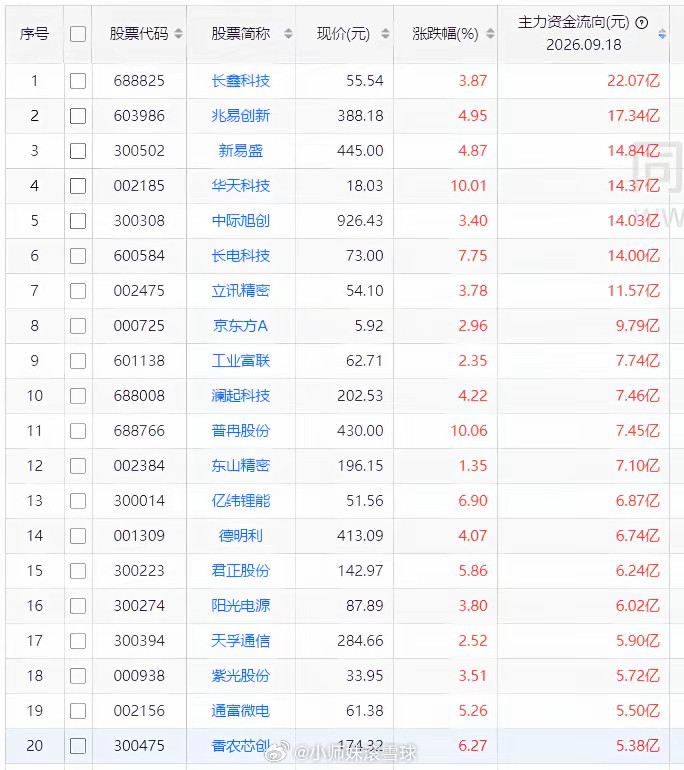
Task: Open stock link 兆易创新
Action: [241, 116]
